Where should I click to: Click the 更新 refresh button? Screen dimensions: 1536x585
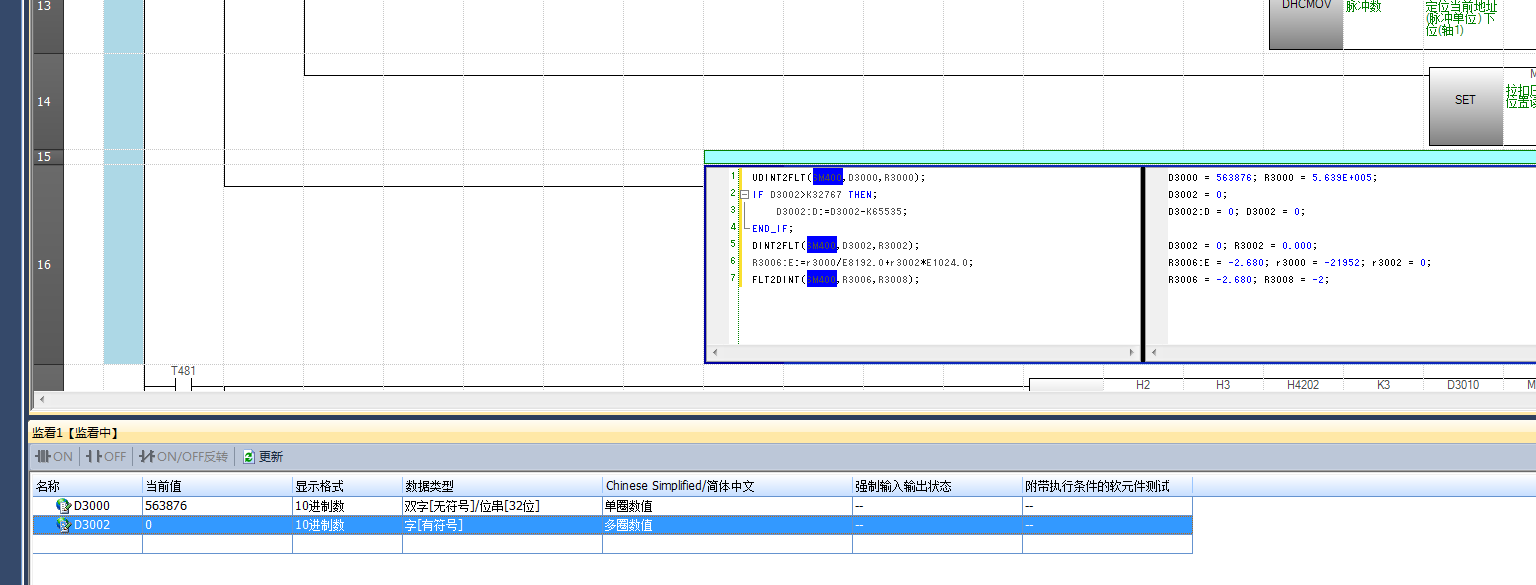coord(263,457)
